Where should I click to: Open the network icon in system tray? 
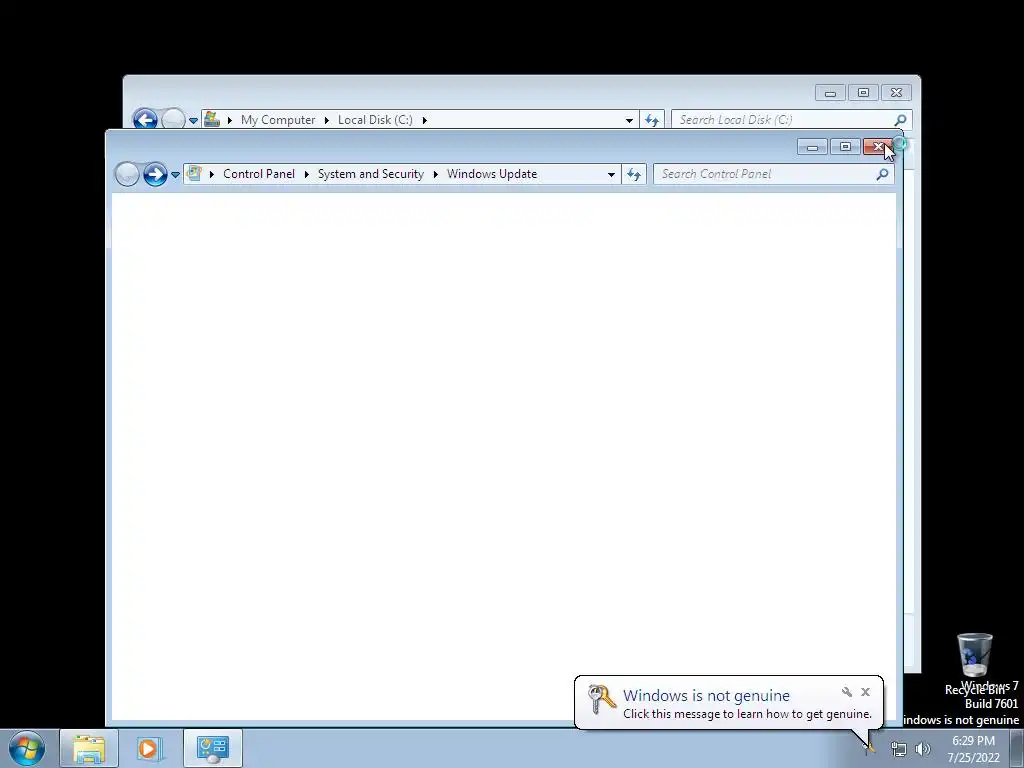point(899,749)
